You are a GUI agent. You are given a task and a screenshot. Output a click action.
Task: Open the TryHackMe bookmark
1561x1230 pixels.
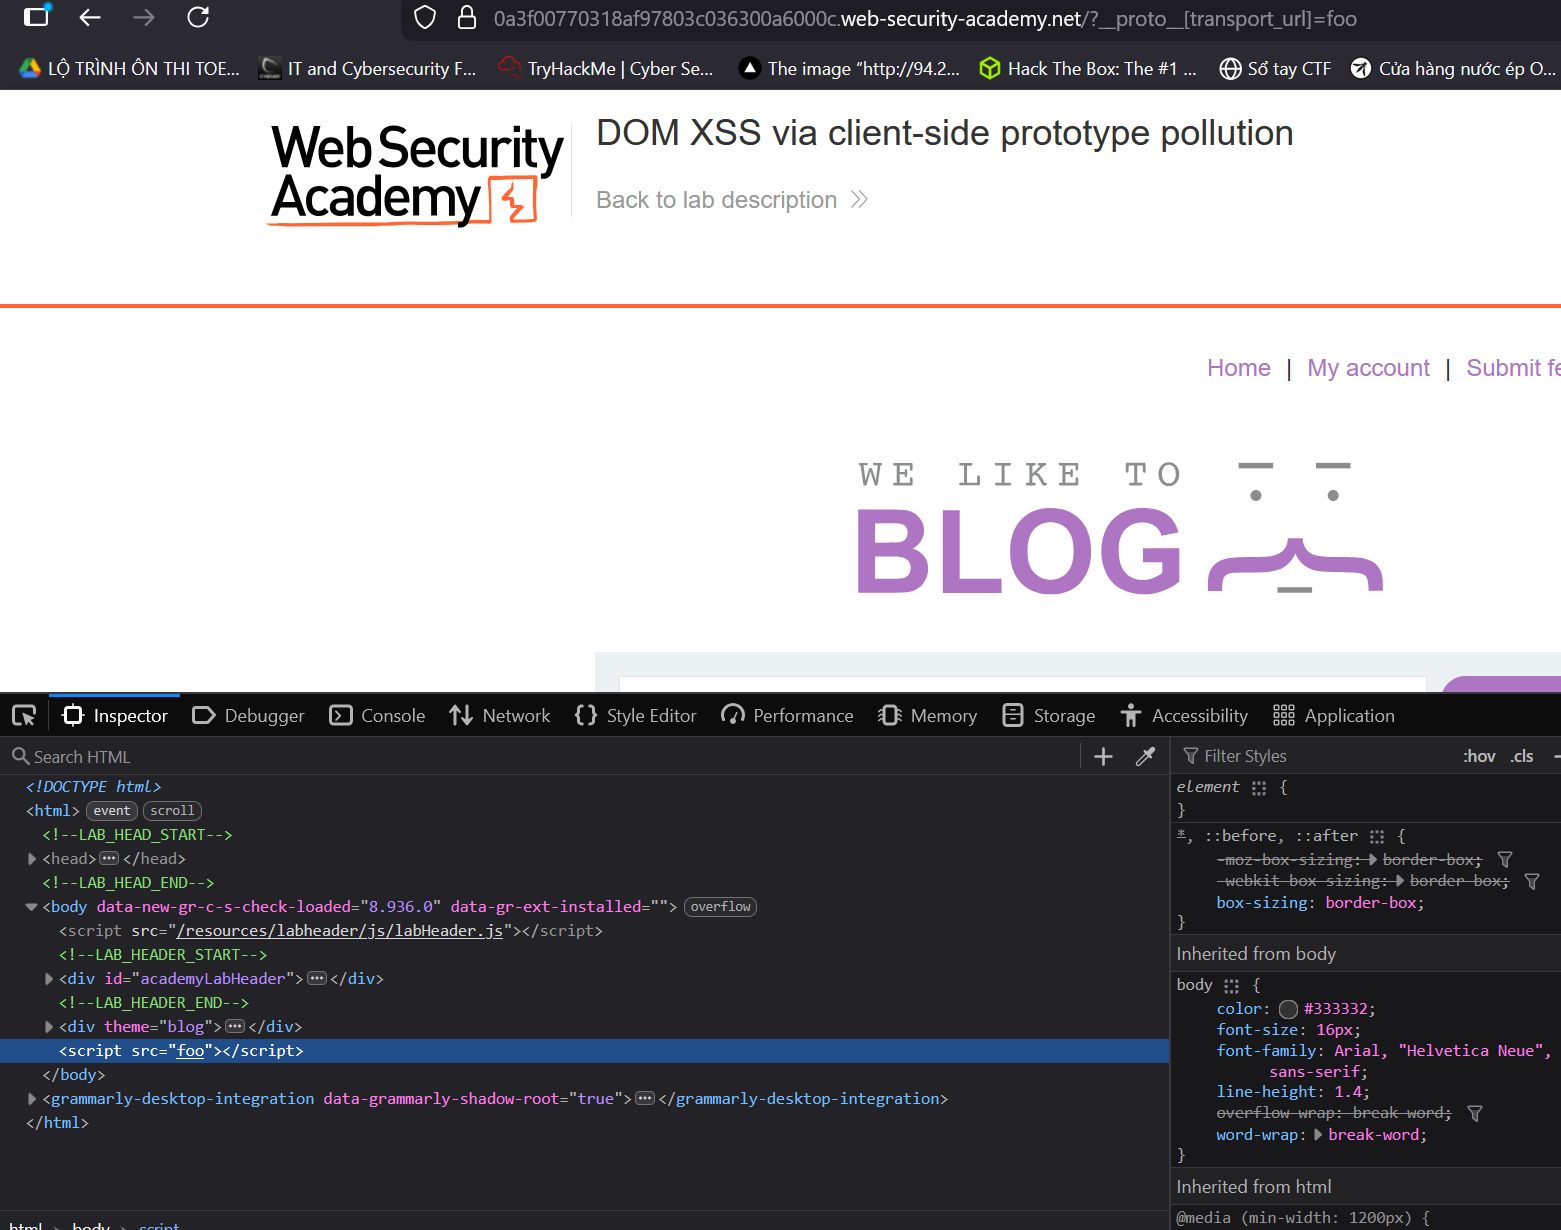[x=606, y=68]
